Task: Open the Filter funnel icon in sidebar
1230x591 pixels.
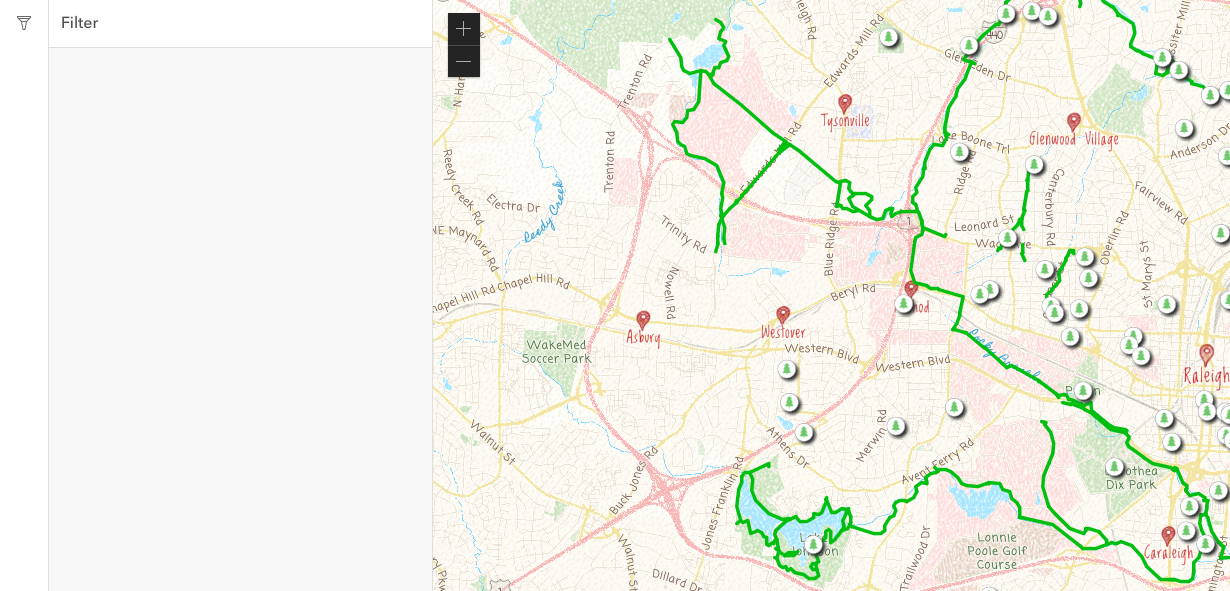Action: coord(24,23)
